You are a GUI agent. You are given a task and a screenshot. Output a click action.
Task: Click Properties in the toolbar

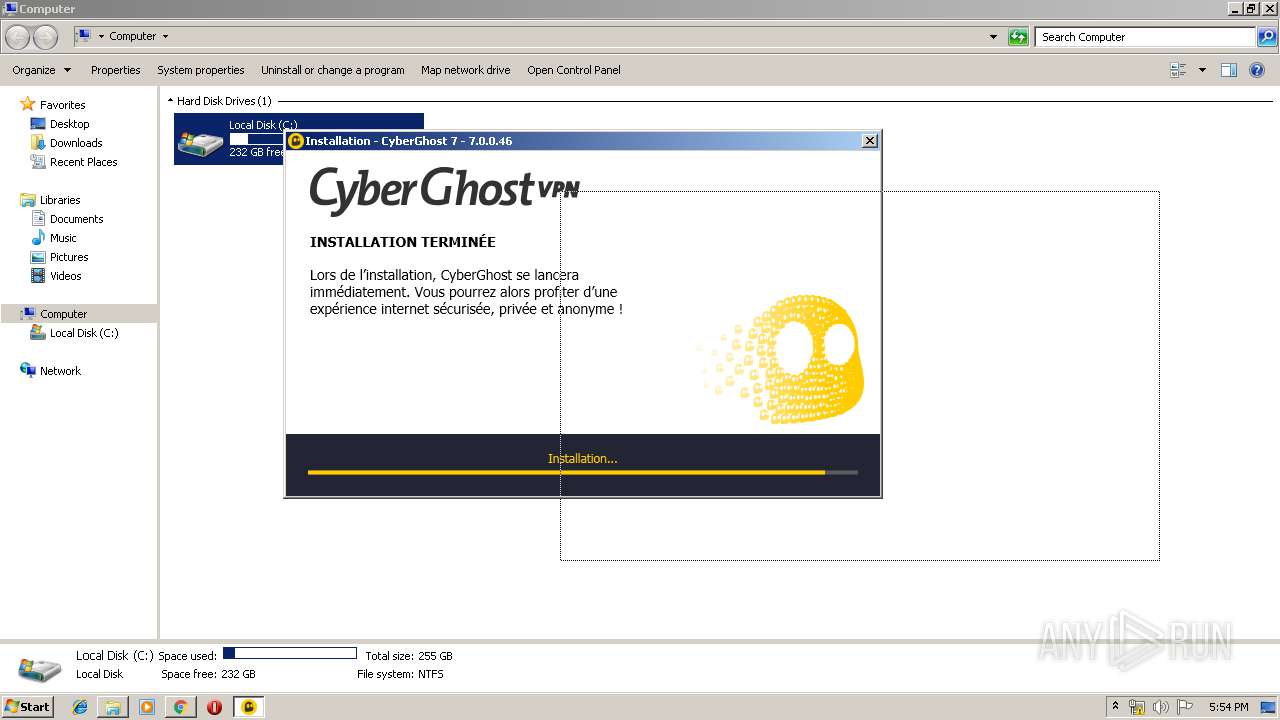[115, 70]
